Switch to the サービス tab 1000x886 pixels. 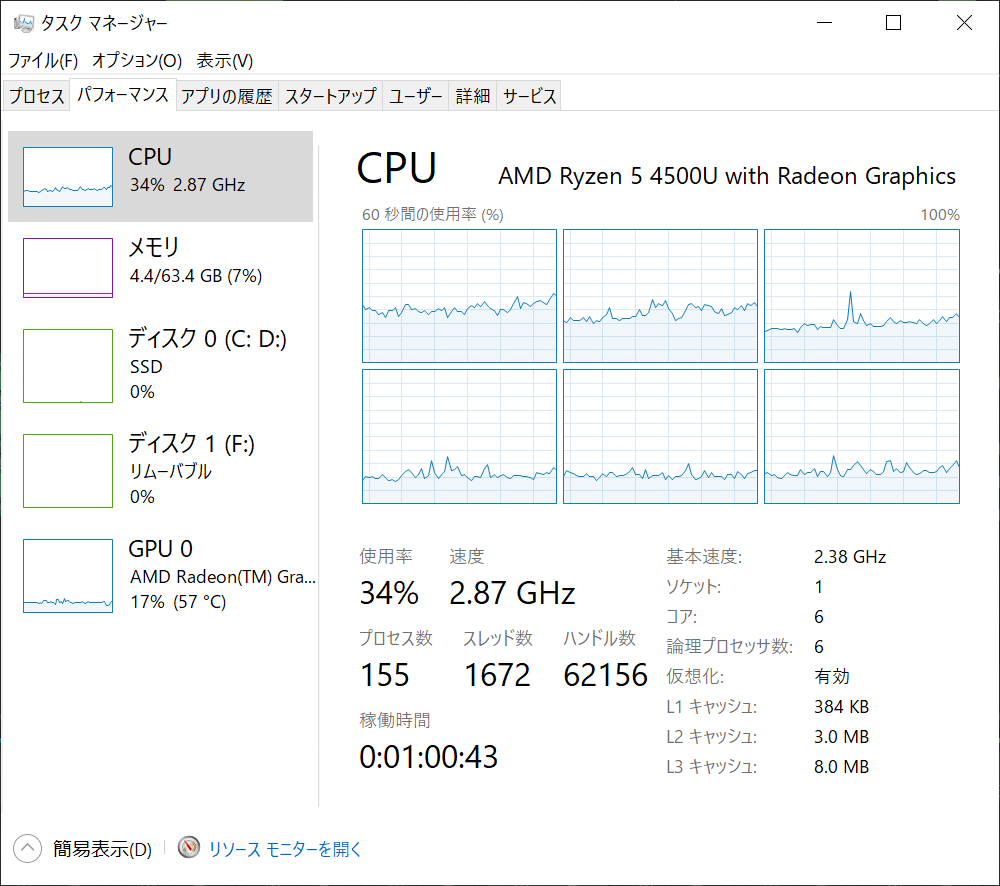tap(529, 96)
